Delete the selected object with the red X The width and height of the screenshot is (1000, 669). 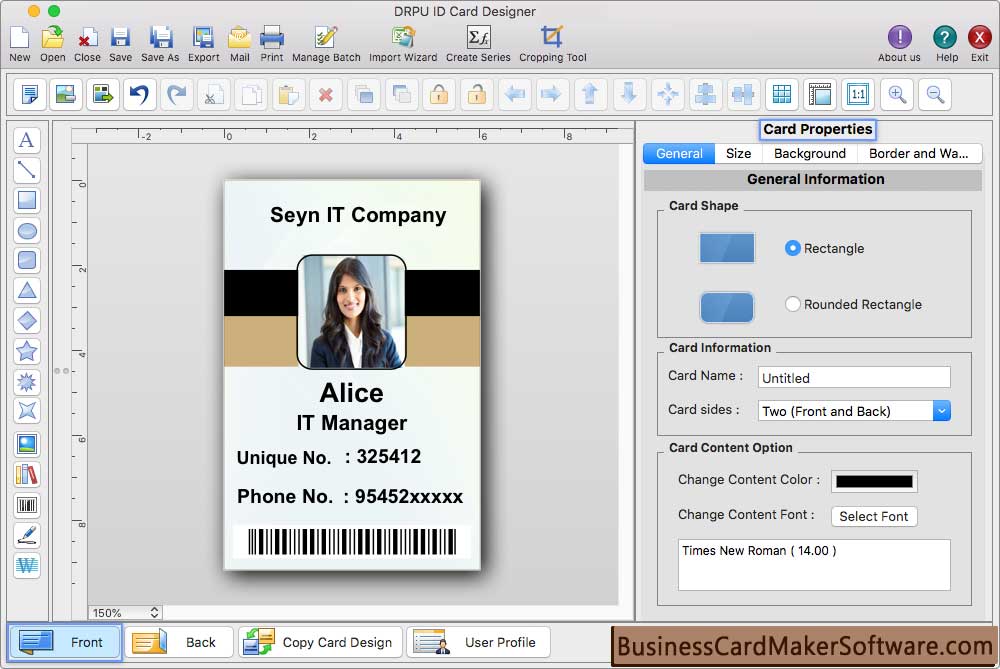(x=326, y=95)
